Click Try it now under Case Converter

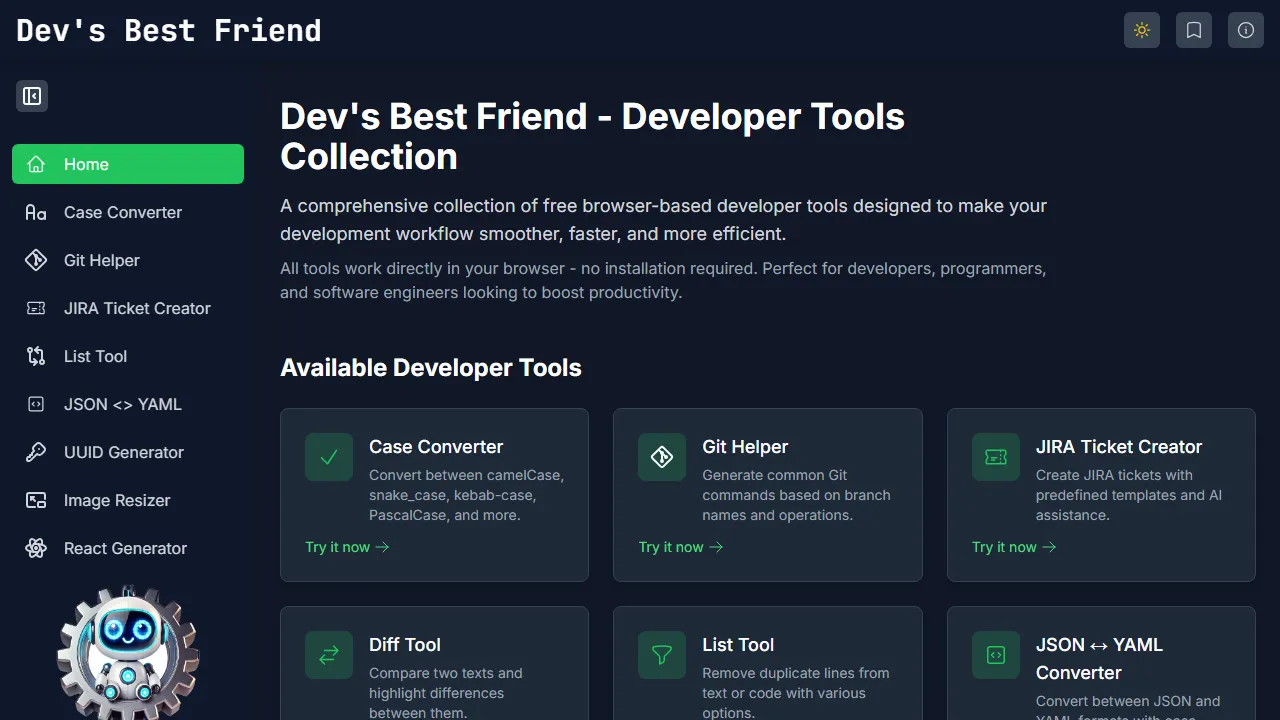pyautogui.click(x=347, y=547)
